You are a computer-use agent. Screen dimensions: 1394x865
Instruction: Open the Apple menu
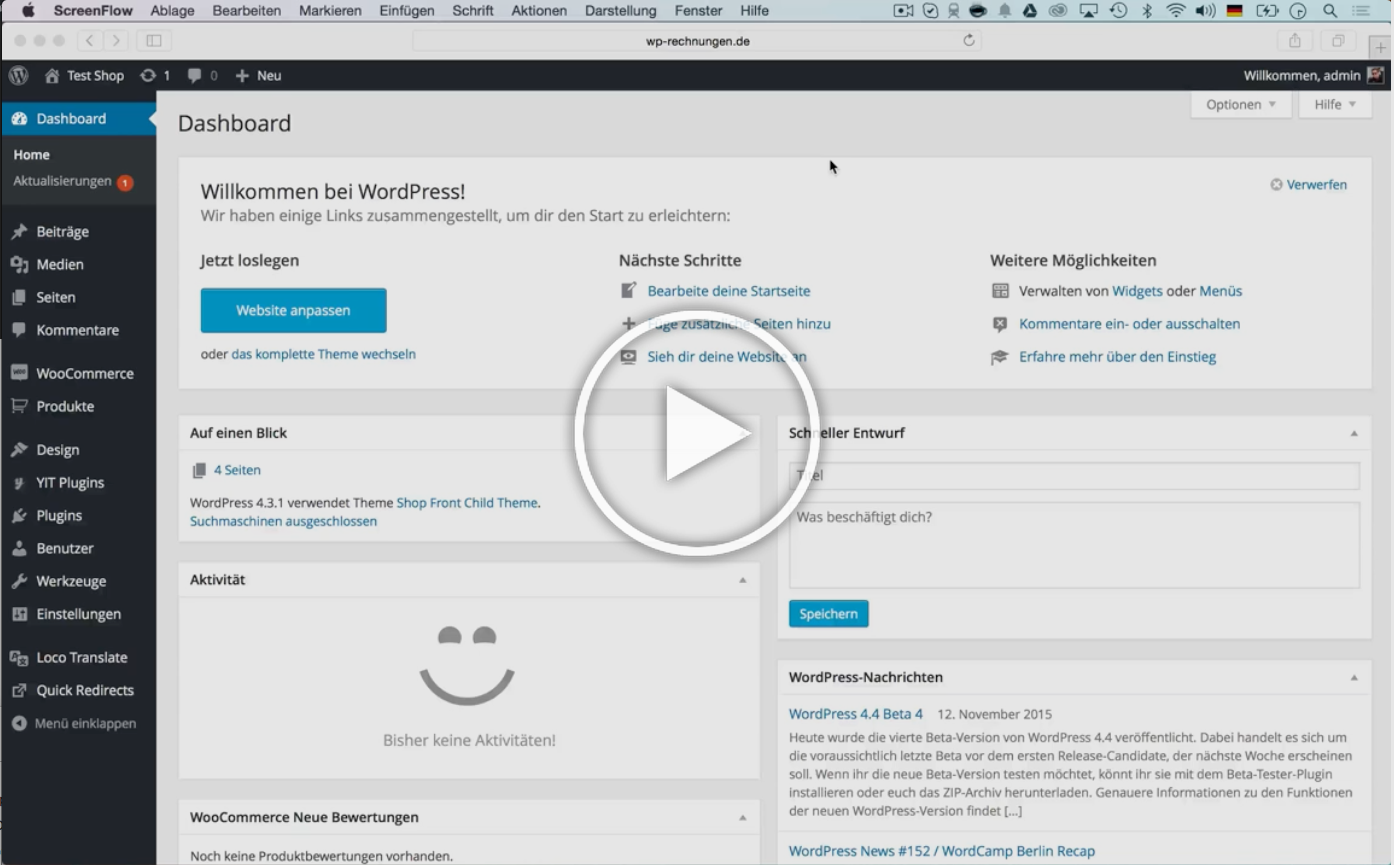pos(27,11)
